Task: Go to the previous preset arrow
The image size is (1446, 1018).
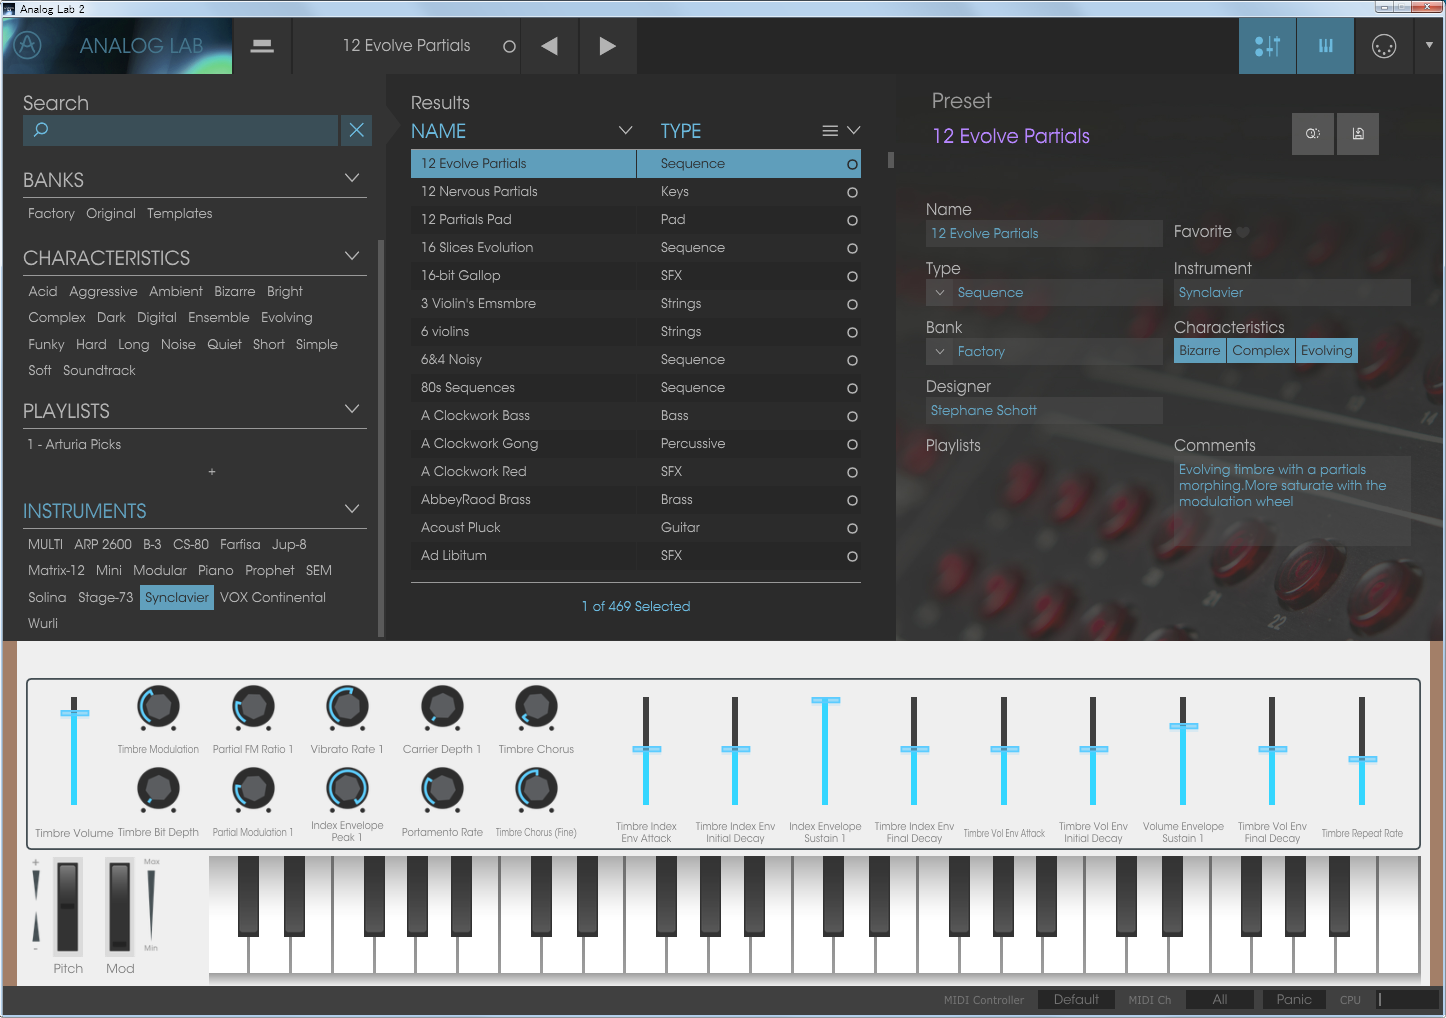Action: click(x=549, y=46)
